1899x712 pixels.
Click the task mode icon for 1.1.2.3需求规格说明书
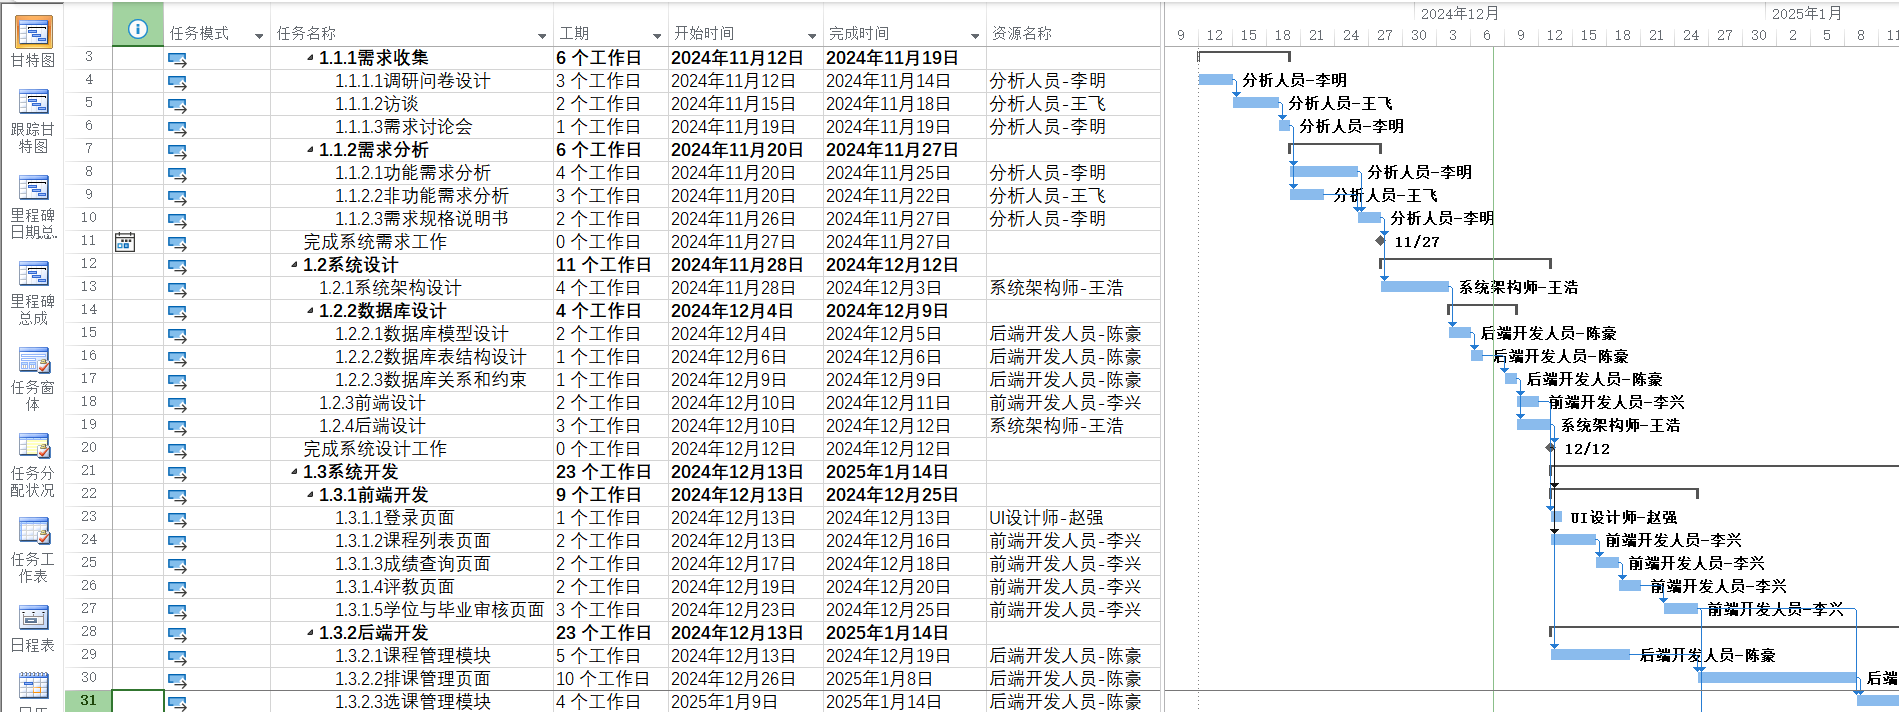(x=177, y=219)
